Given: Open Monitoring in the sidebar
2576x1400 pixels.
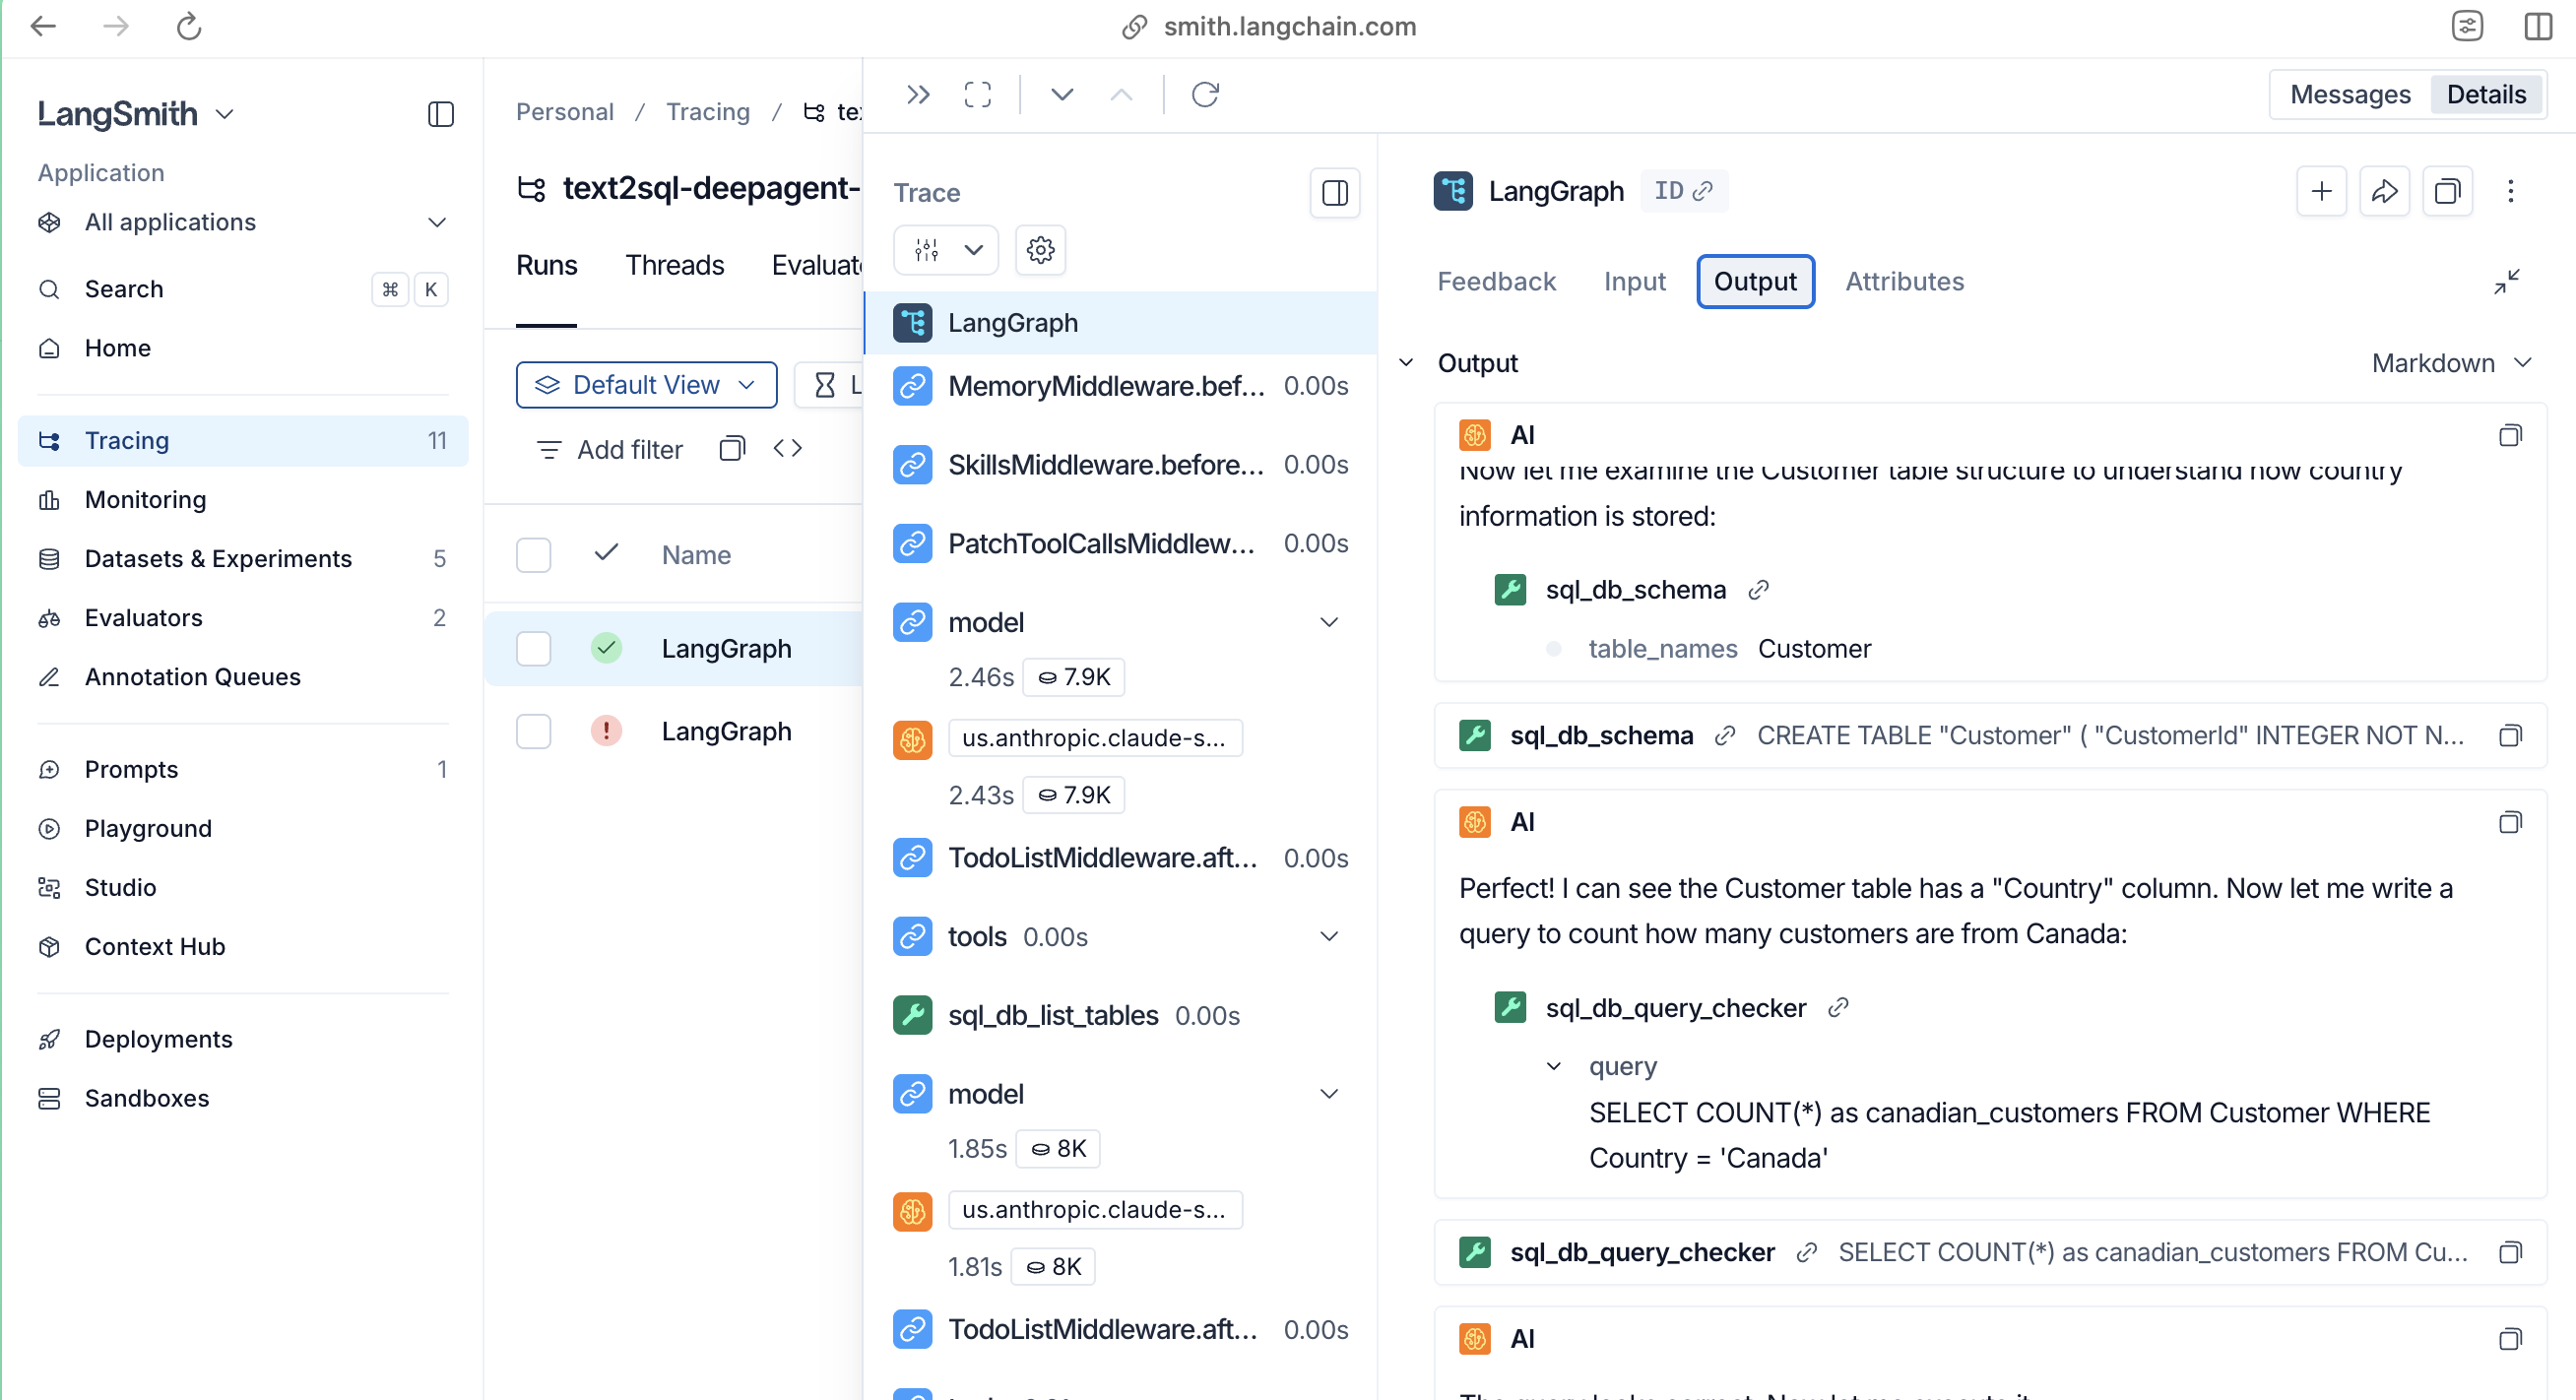Looking at the screenshot, I should coord(243,500).
